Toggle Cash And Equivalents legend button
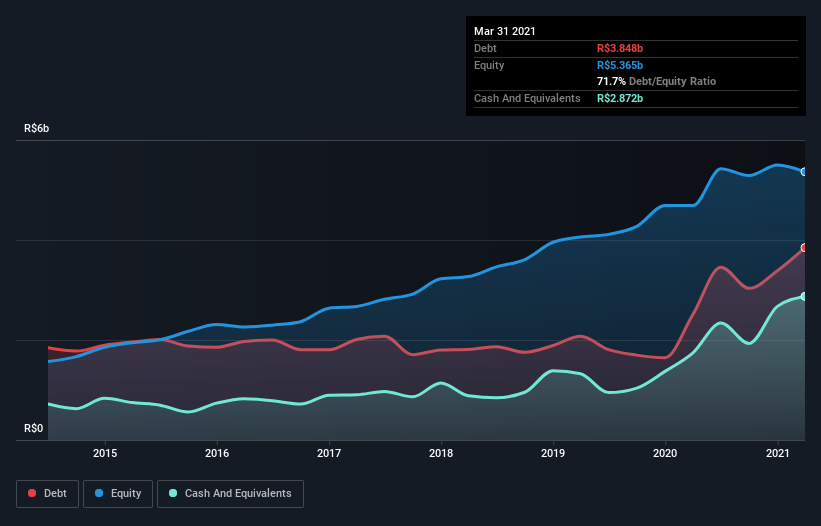This screenshot has width=821, height=526. click(x=230, y=494)
